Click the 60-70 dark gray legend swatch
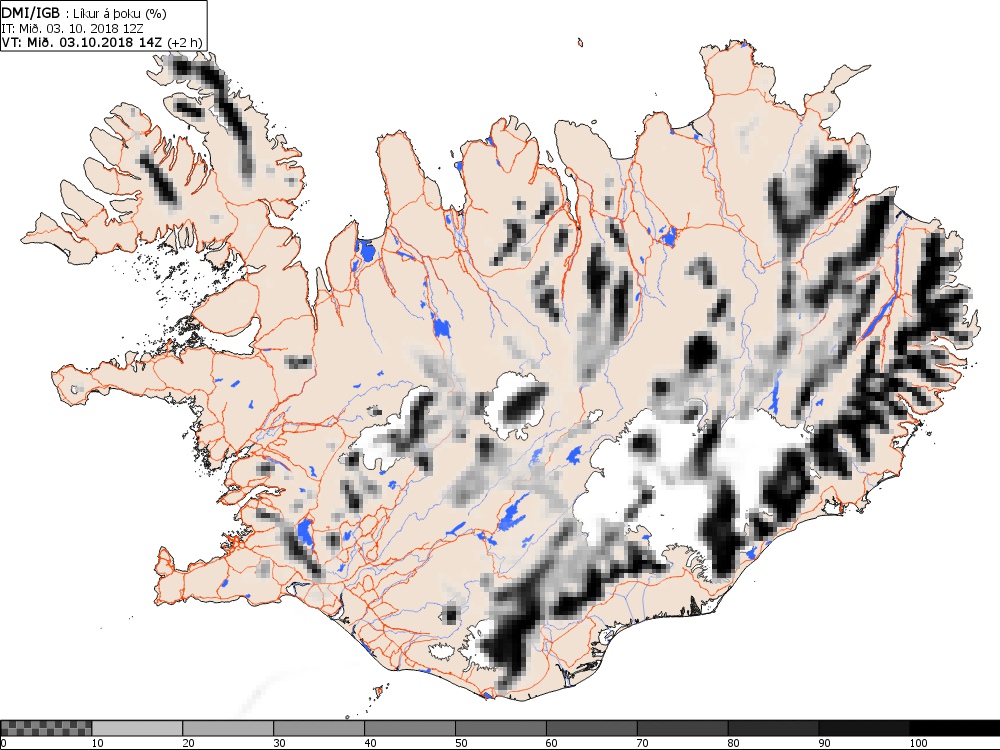 click(x=591, y=728)
